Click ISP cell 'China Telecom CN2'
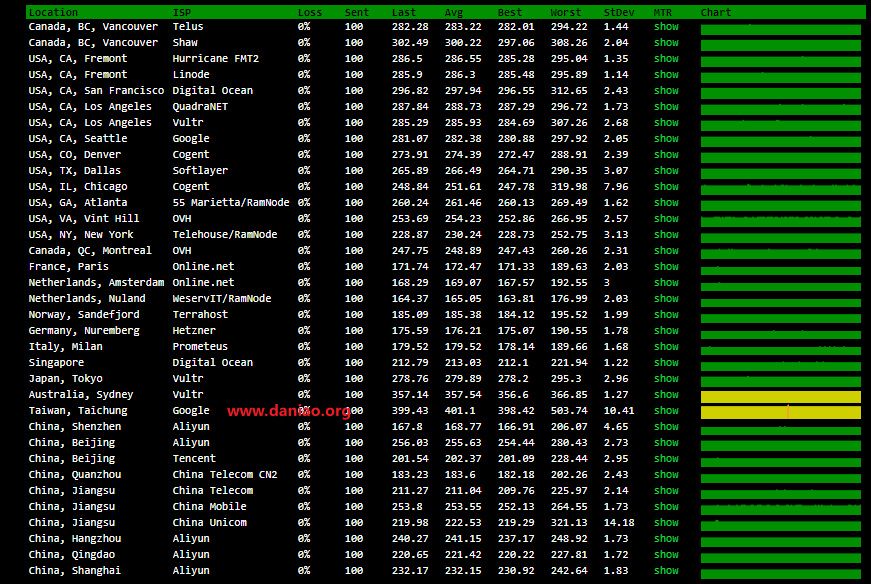Image resolution: width=871 pixels, height=584 pixels. click(x=224, y=475)
